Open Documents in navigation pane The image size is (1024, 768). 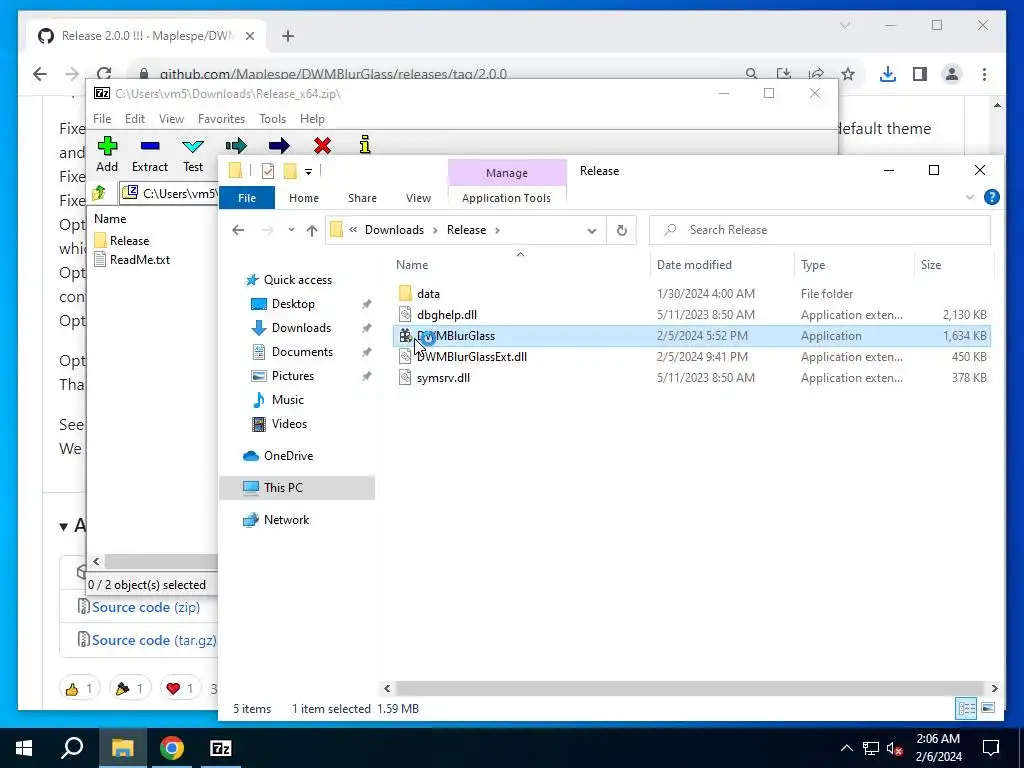coord(302,352)
